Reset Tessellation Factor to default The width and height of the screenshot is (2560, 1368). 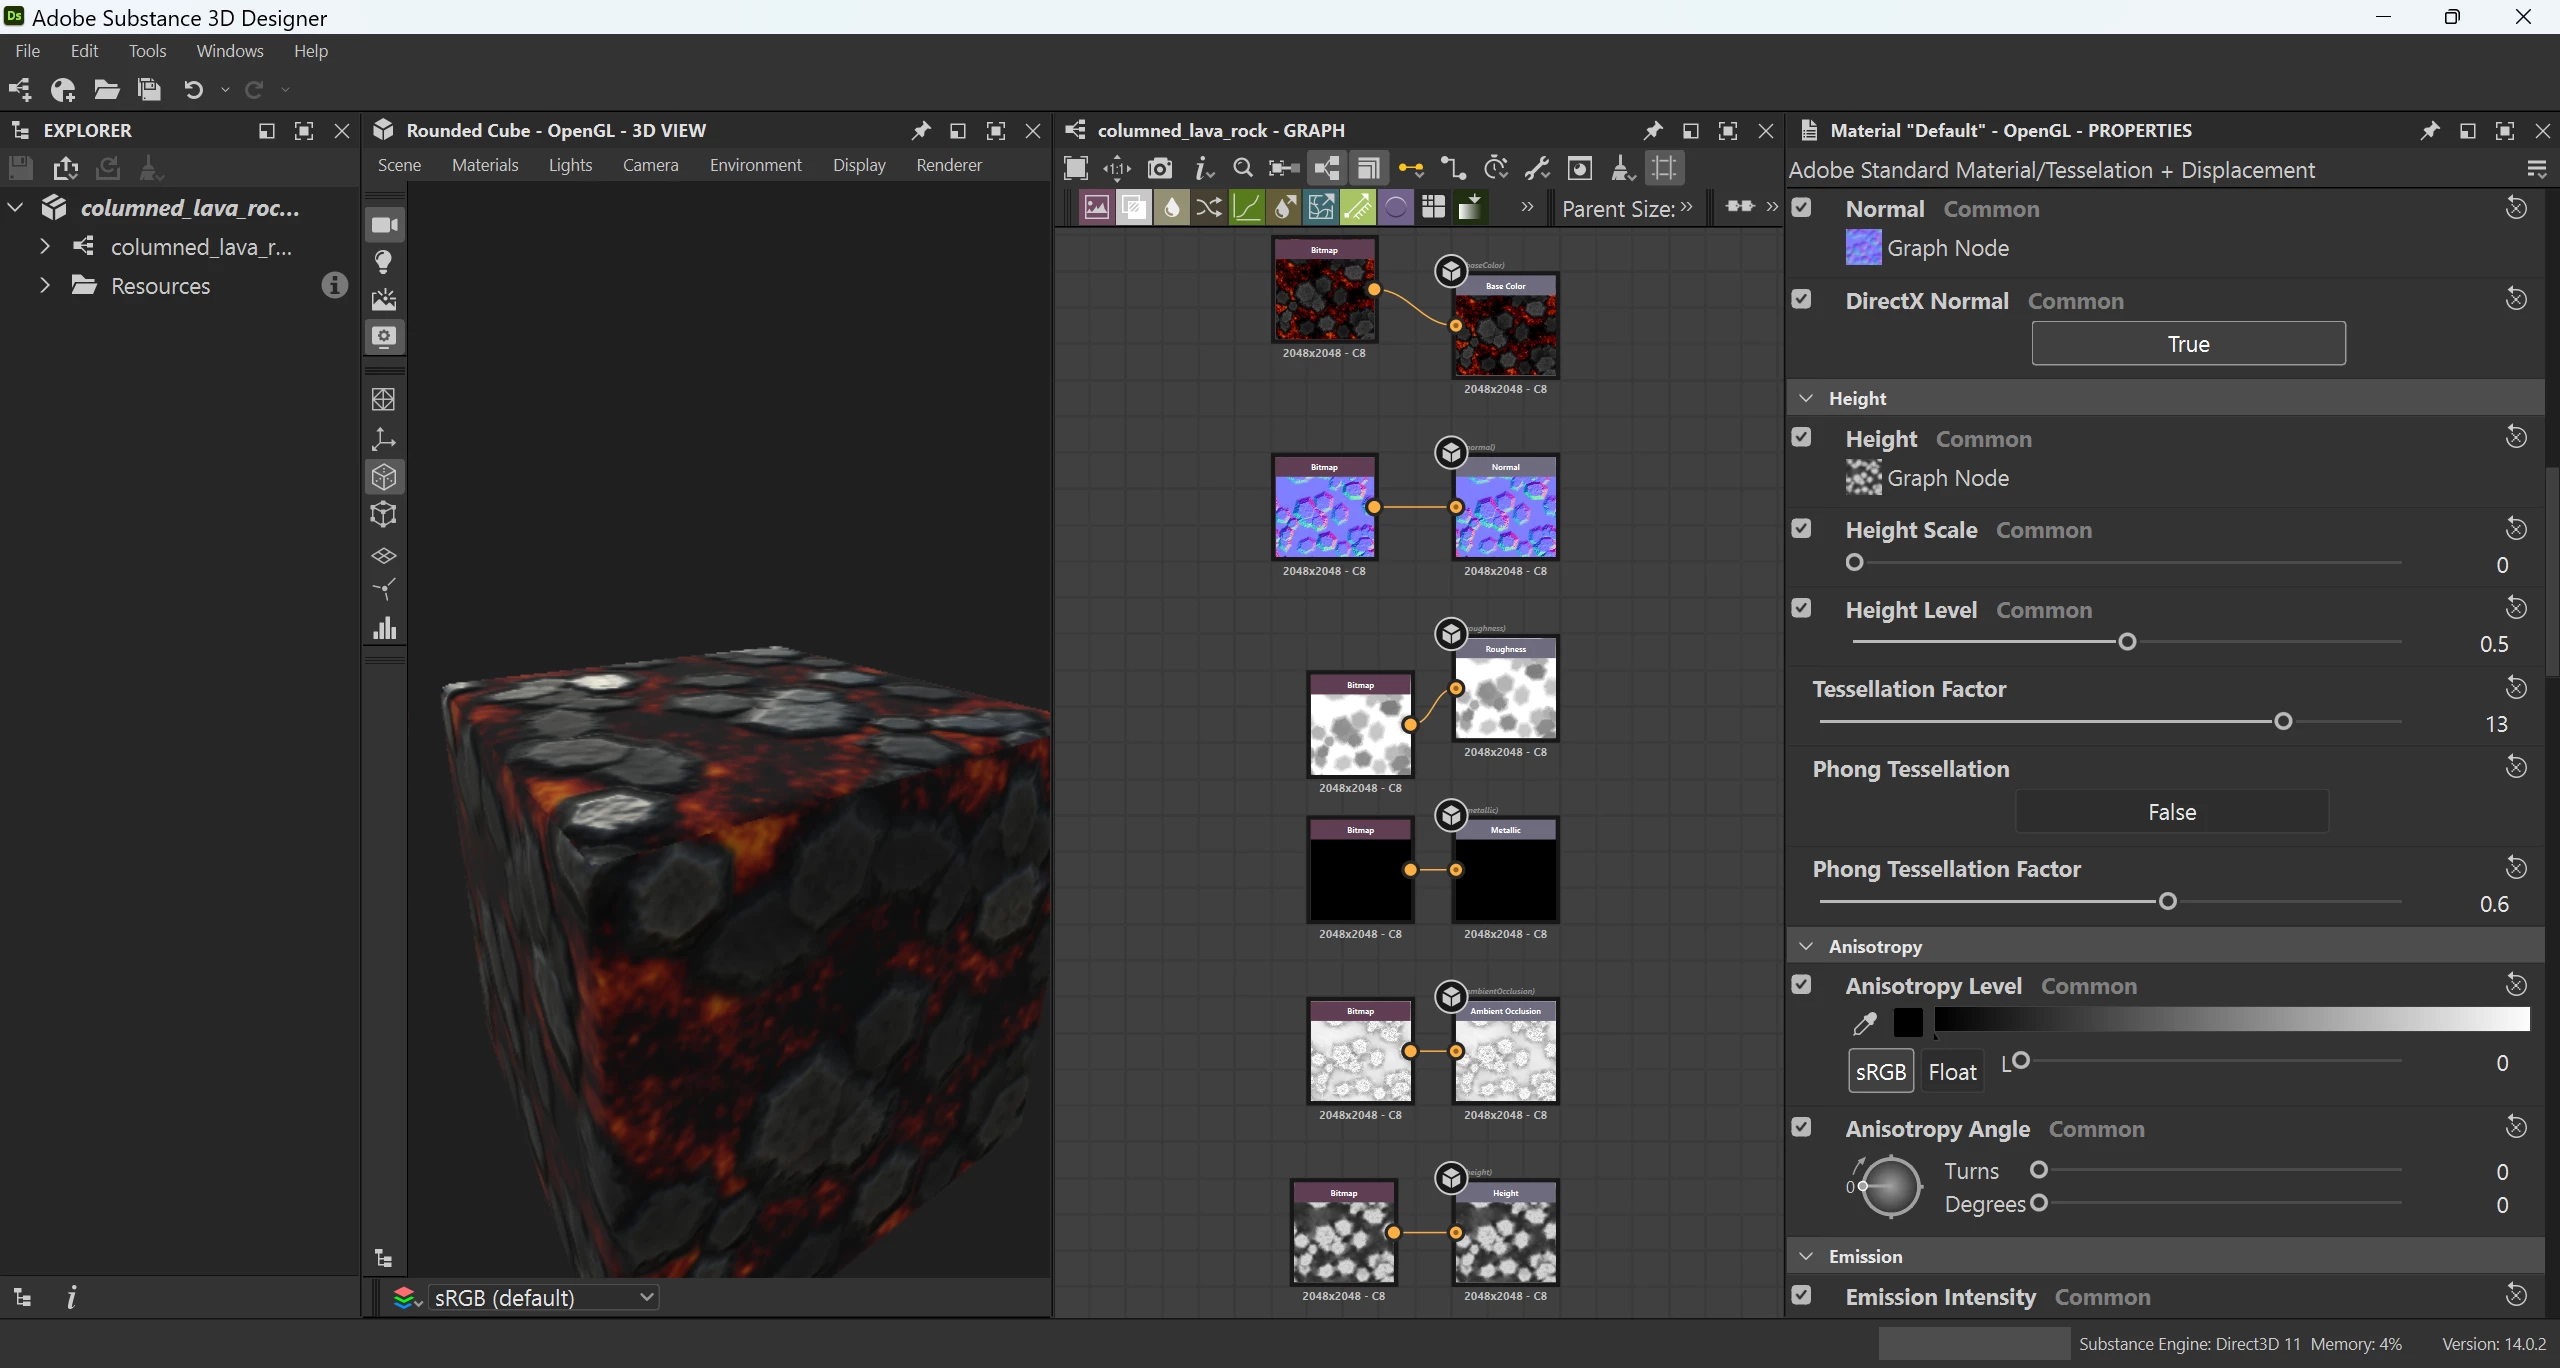(2516, 688)
